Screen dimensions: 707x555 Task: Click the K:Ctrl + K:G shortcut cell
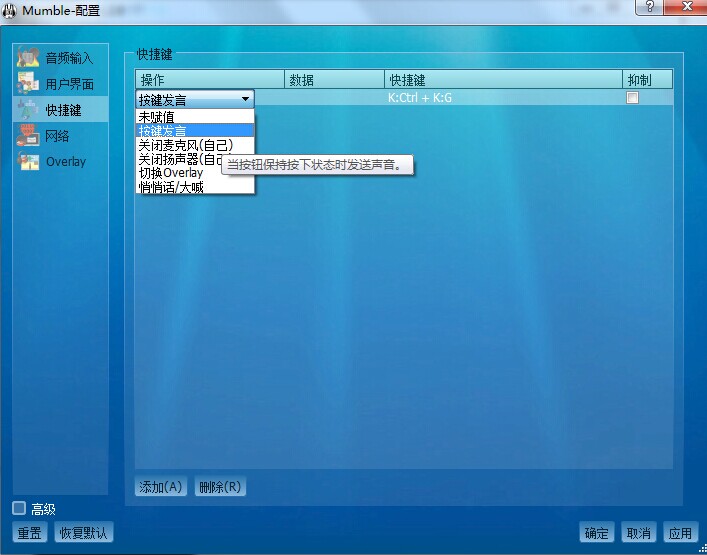tap(503, 97)
